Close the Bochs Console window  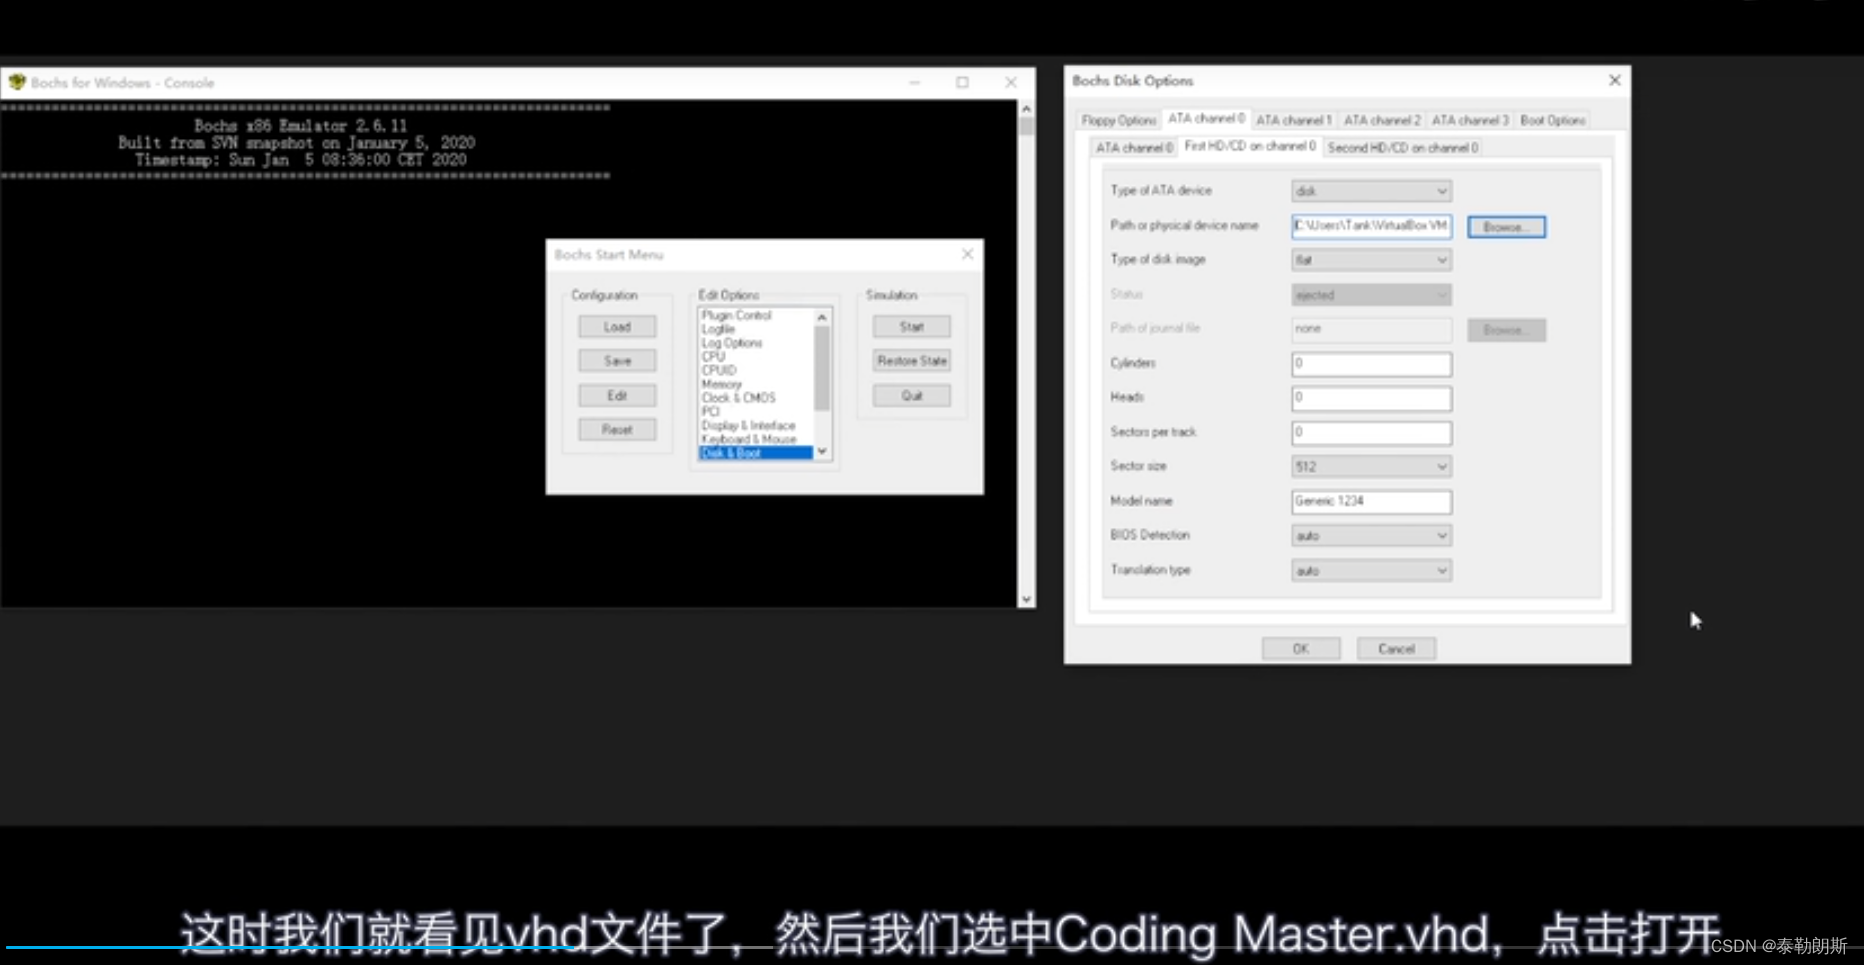1010,83
